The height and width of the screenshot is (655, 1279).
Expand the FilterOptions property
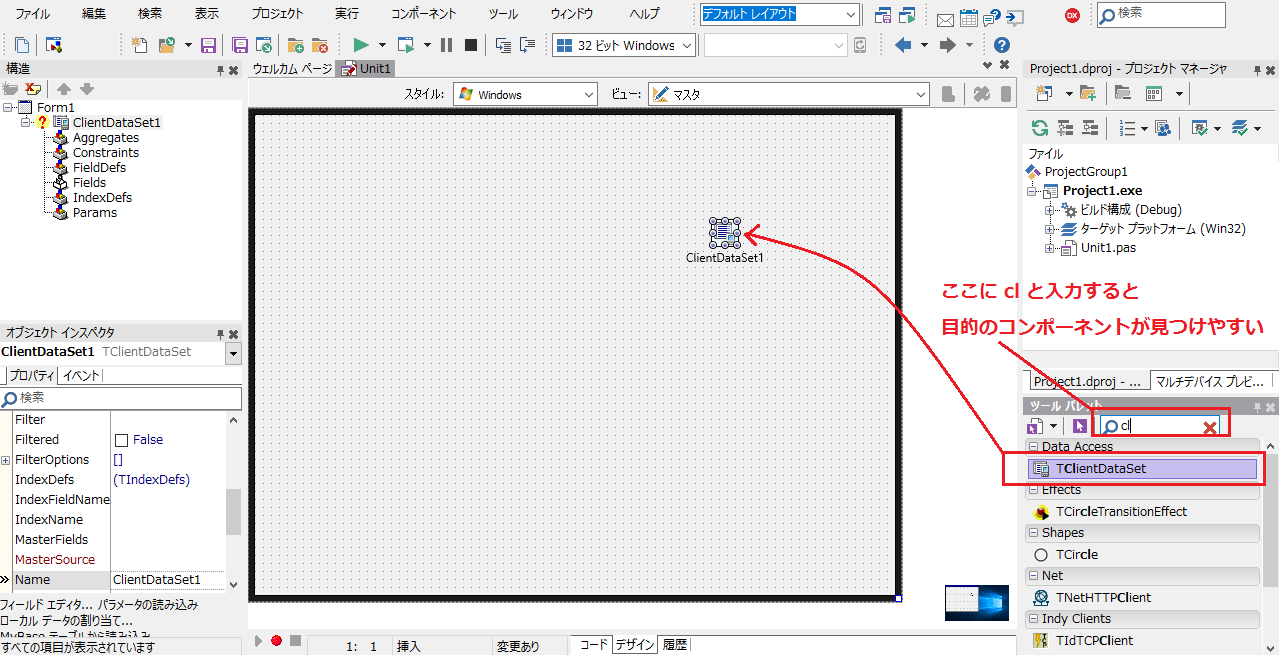tap(5, 459)
